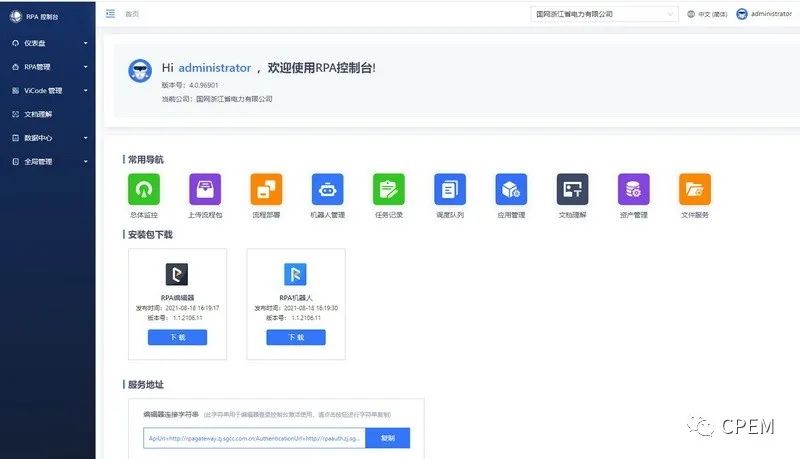Click 常用导航 section heading
Image resolution: width=800 pixels, height=459 pixels.
tap(145, 160)
